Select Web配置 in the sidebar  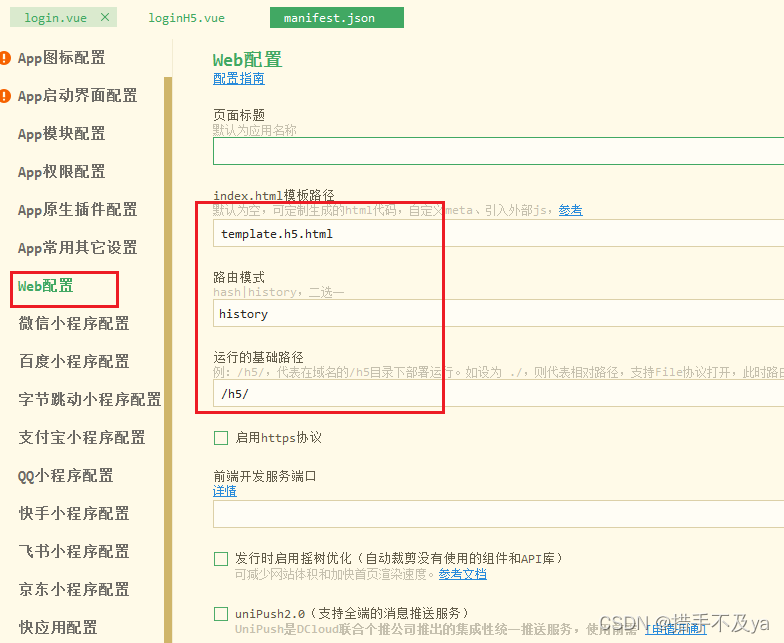pos(46,286)
